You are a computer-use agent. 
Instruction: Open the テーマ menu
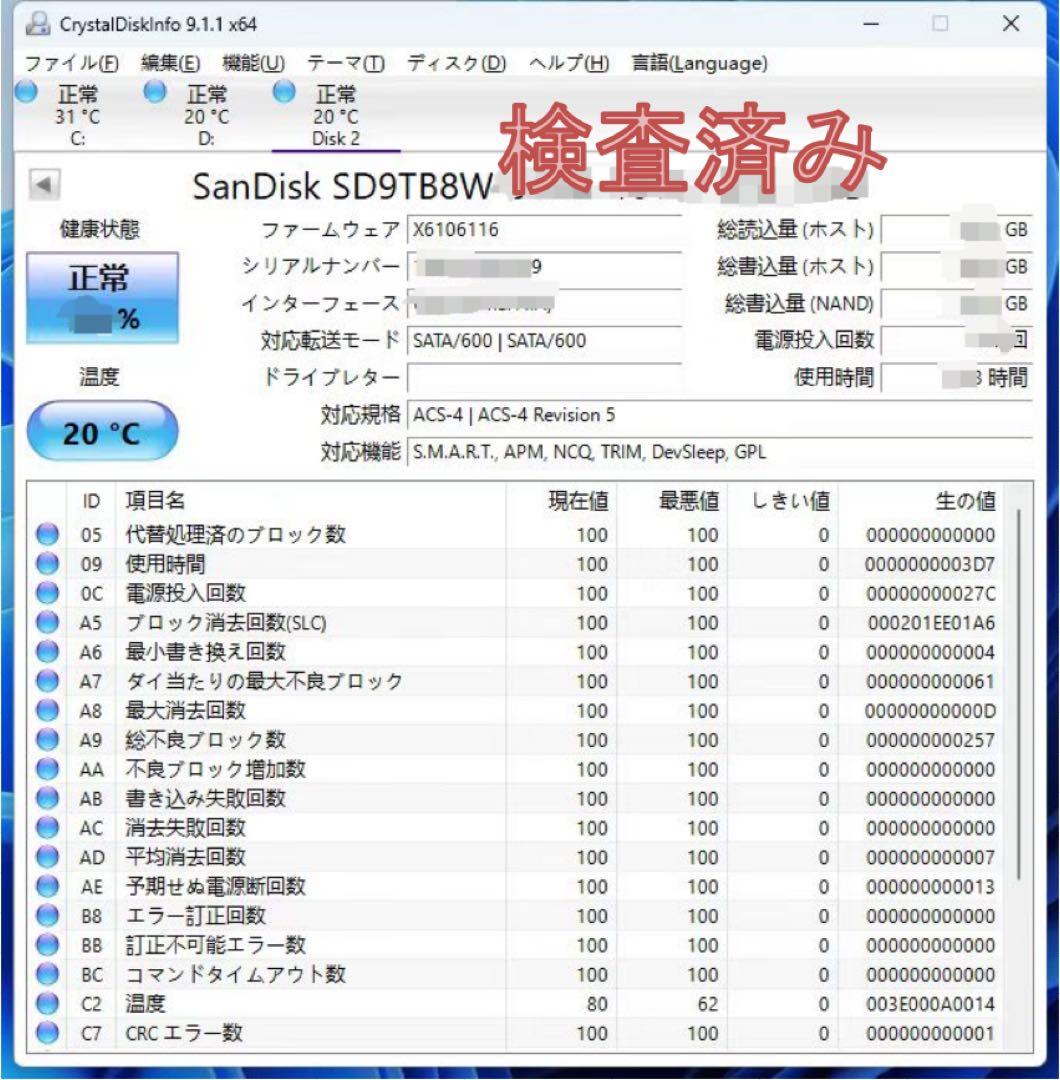pos(345,62)
